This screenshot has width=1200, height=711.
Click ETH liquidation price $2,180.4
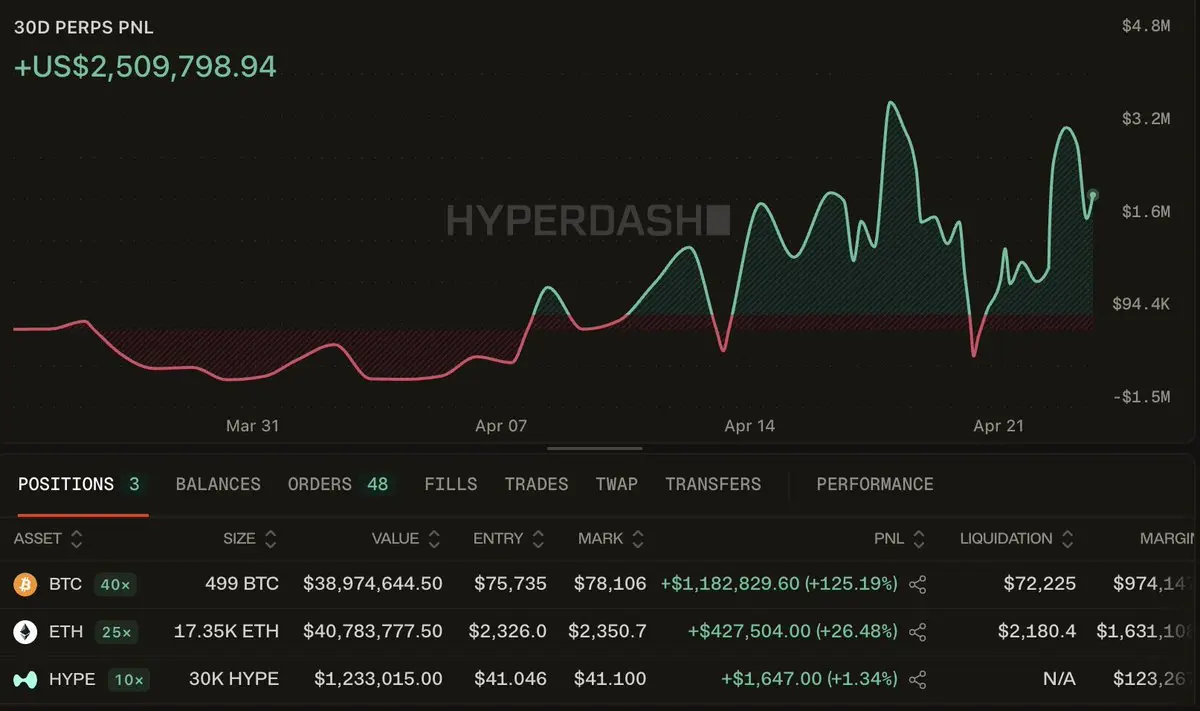click(1037, 632)
